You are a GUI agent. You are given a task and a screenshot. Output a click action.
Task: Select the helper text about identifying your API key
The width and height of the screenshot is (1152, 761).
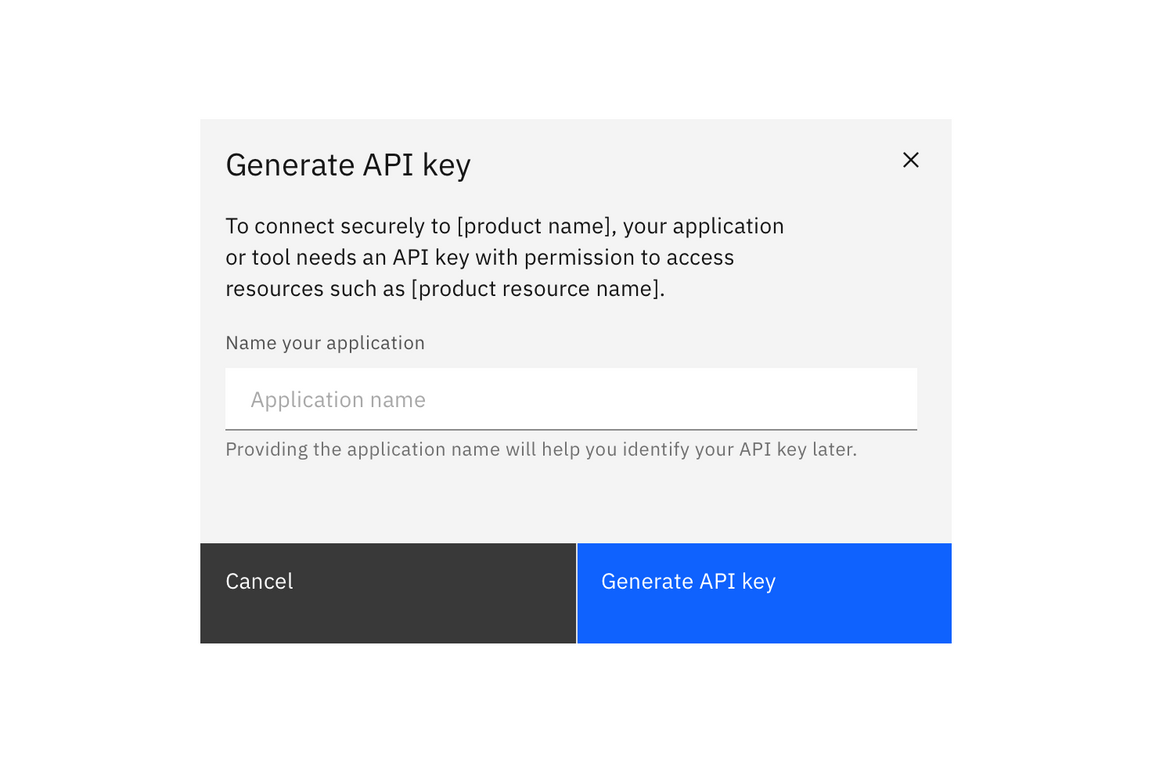[540, 449]
